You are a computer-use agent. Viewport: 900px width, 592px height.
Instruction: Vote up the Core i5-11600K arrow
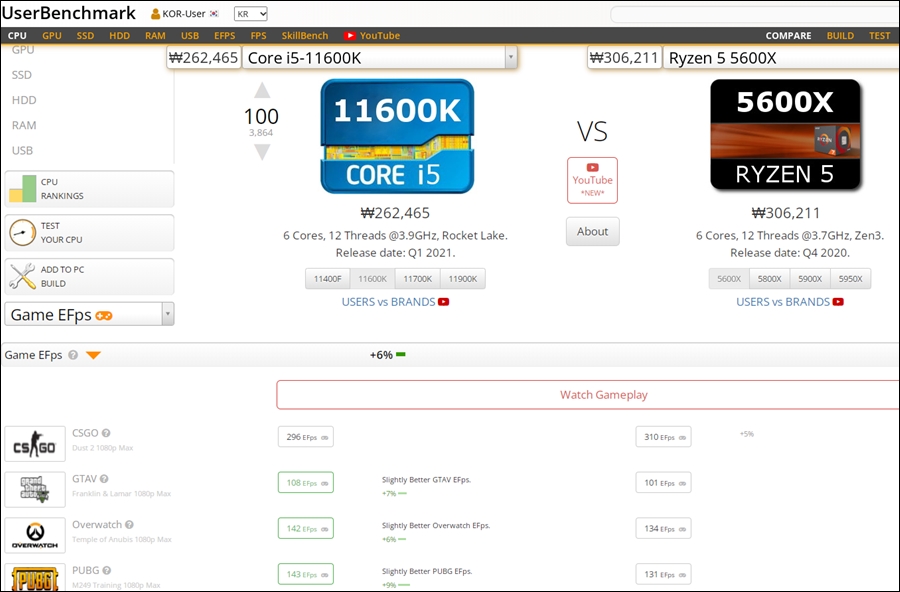tap(262, 90)
